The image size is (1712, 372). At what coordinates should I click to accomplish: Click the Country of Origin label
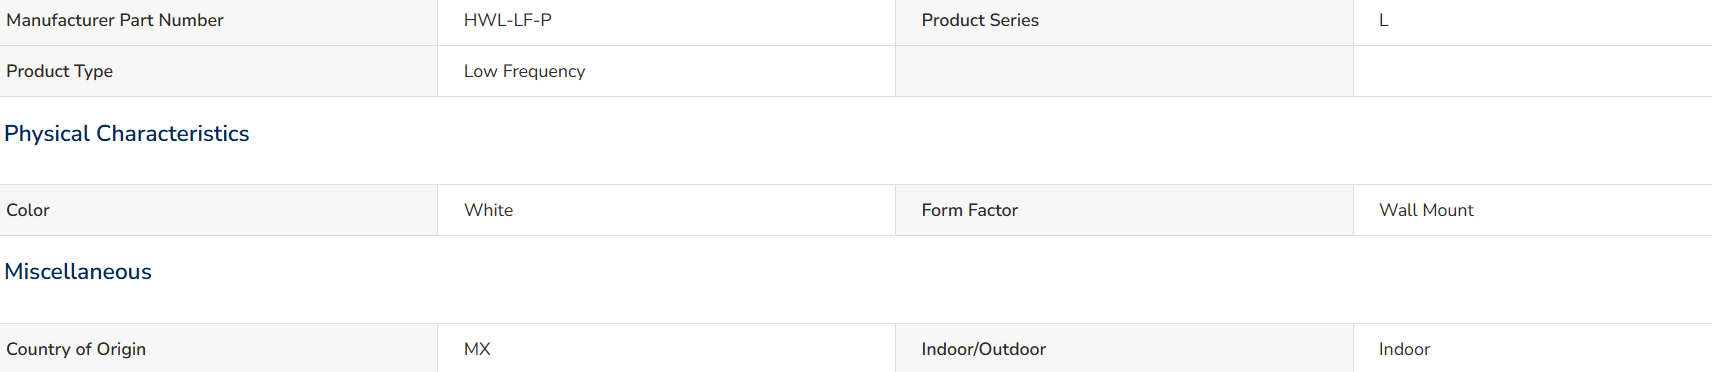tap(76, 349)
